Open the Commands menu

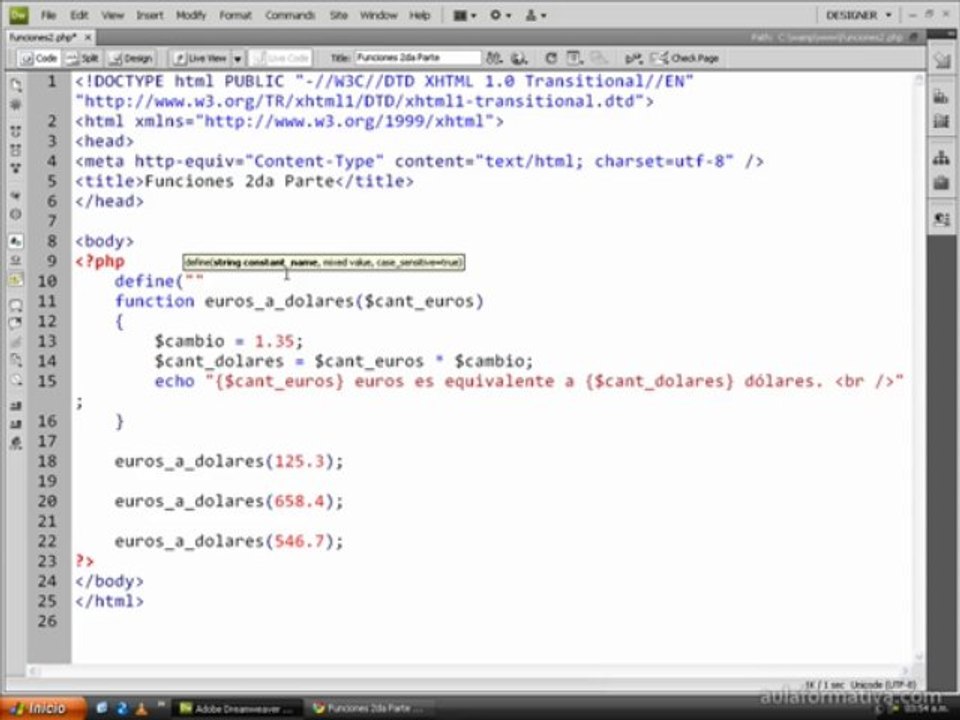290,15
